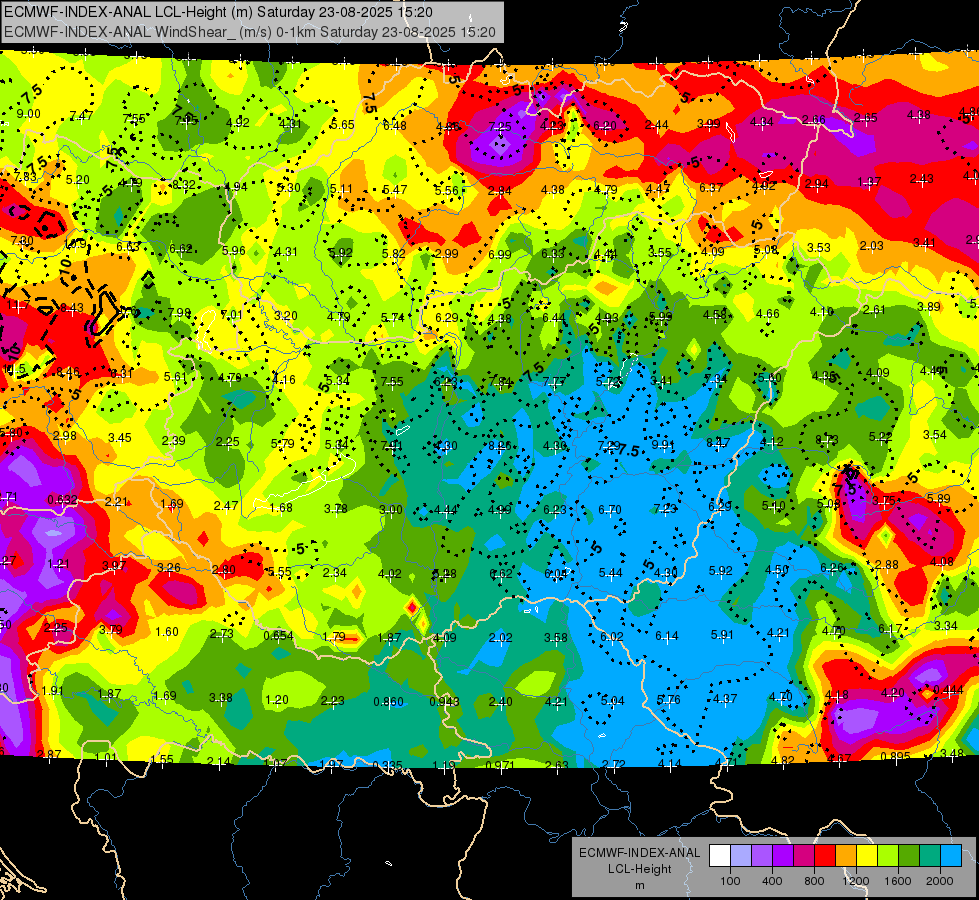979x900 pixels.
Task: Select the WindShear 0-1km title line
Action: coord(250,32)
